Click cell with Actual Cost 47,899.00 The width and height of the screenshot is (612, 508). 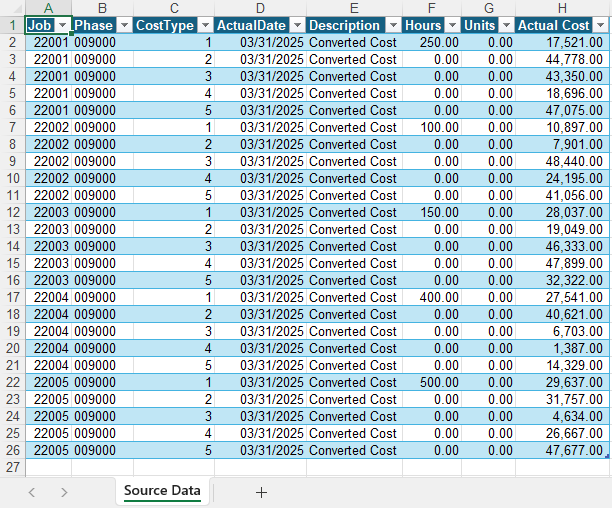coord(562,263)
